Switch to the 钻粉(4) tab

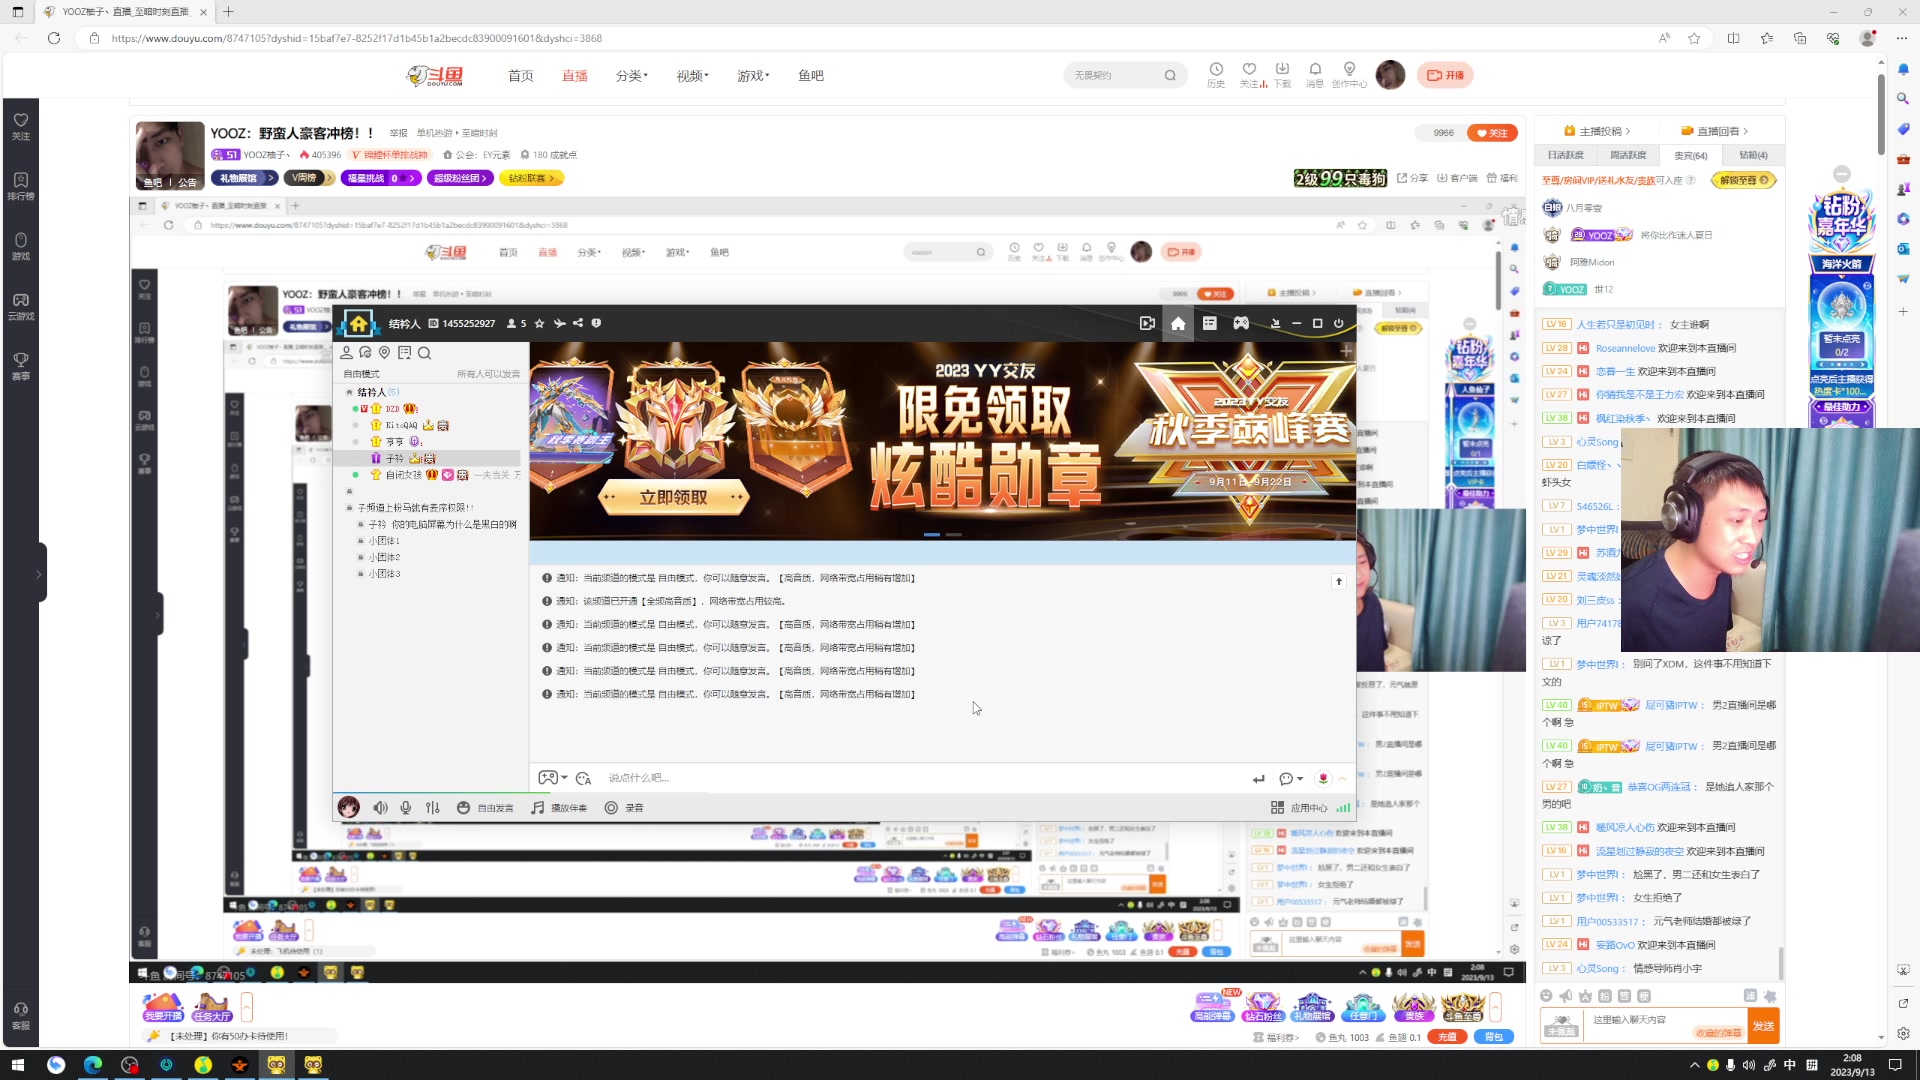point(1753,155)
